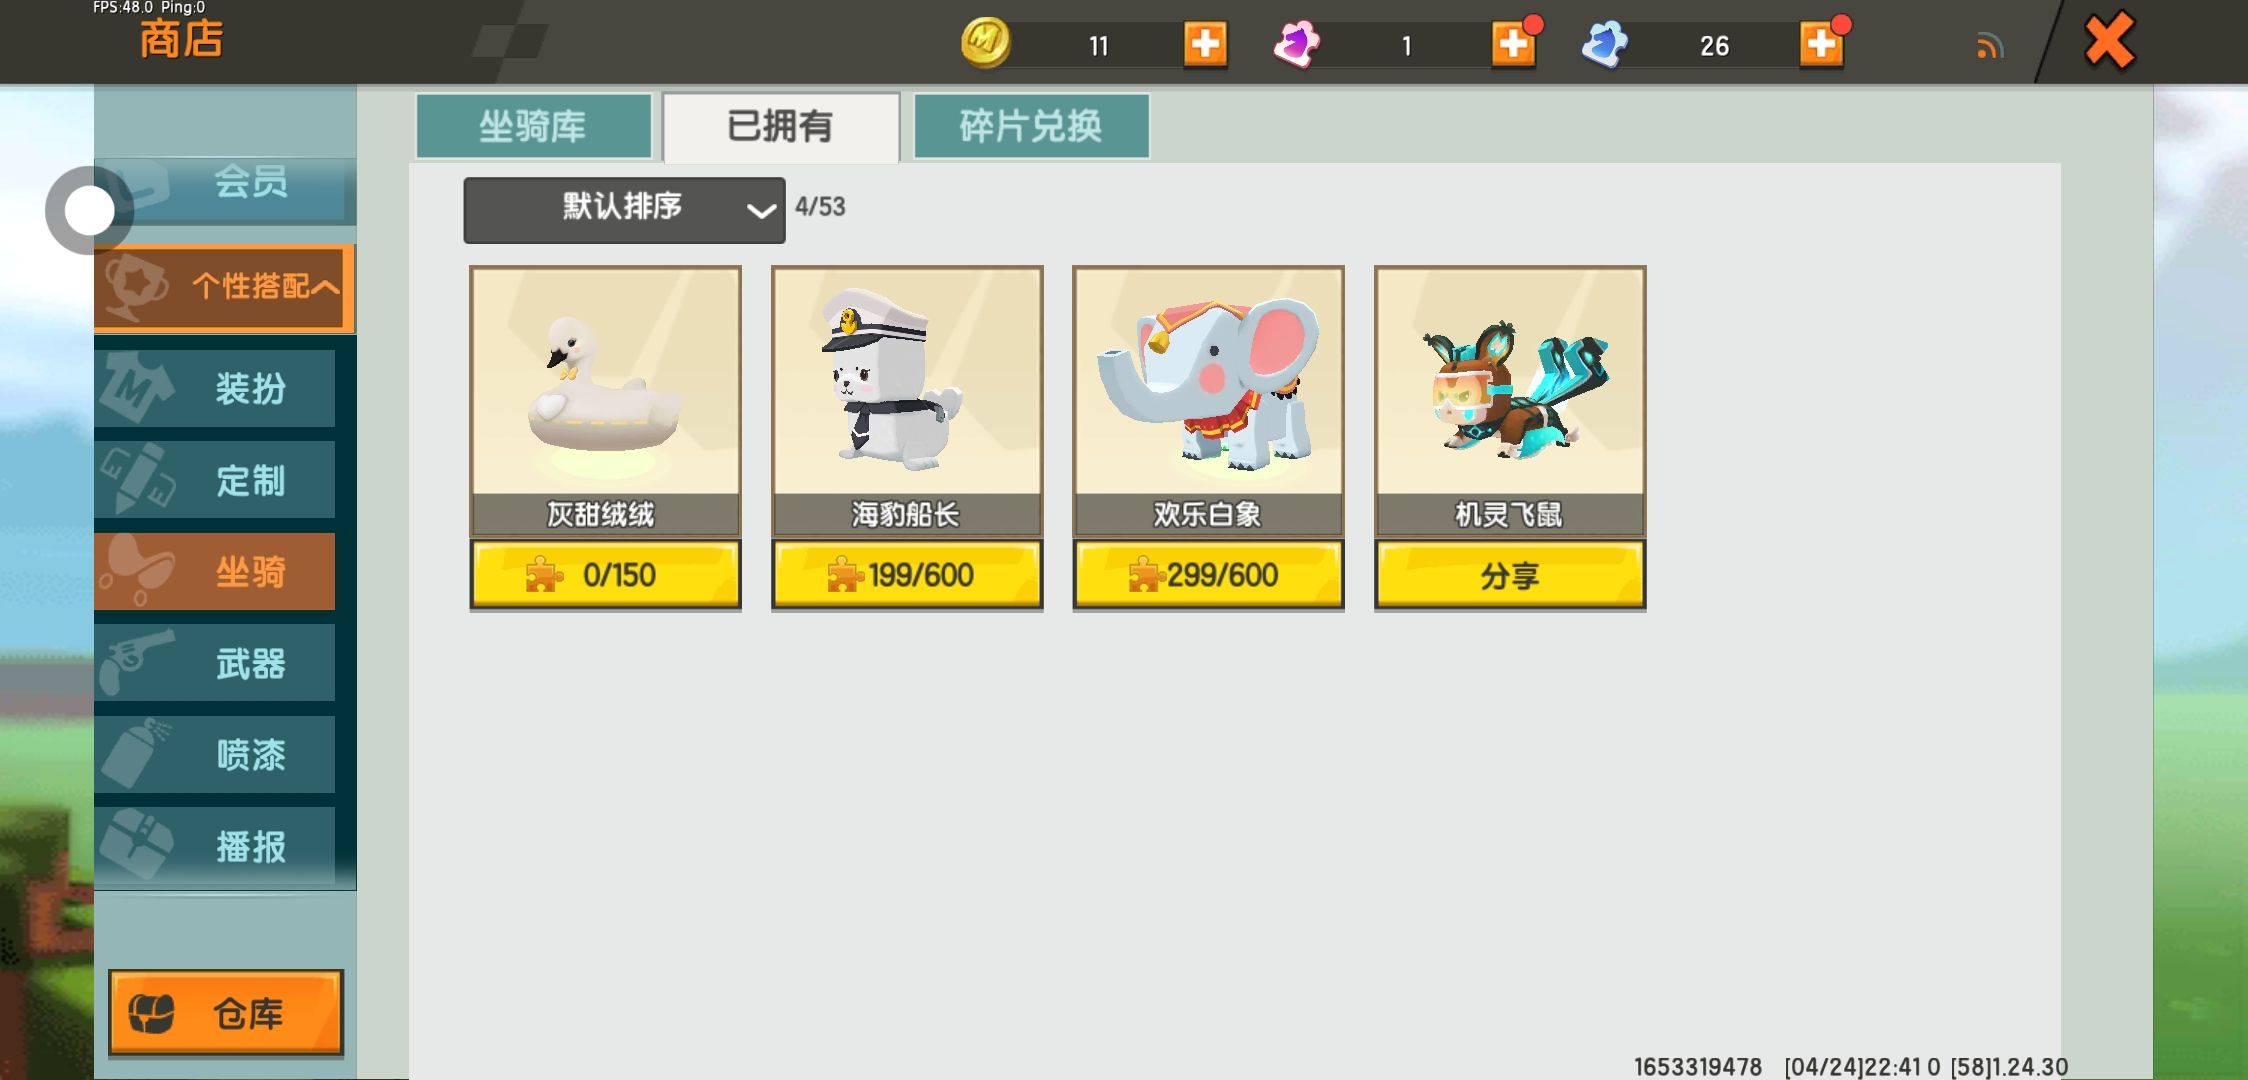
Task: Switch to the 碎片兑换 tab
Action: point(1031,126)
